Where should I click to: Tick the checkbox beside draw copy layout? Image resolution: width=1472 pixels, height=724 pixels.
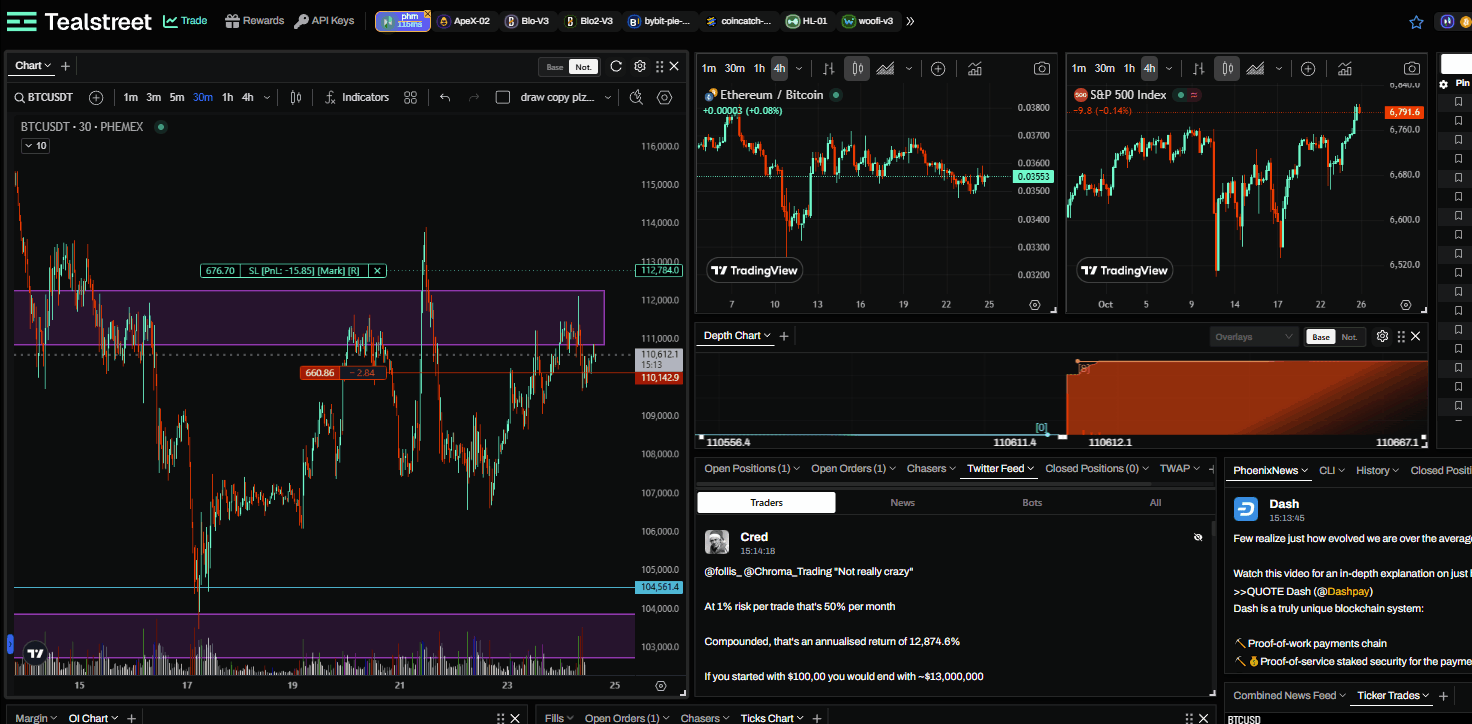[x=503, y=97]
